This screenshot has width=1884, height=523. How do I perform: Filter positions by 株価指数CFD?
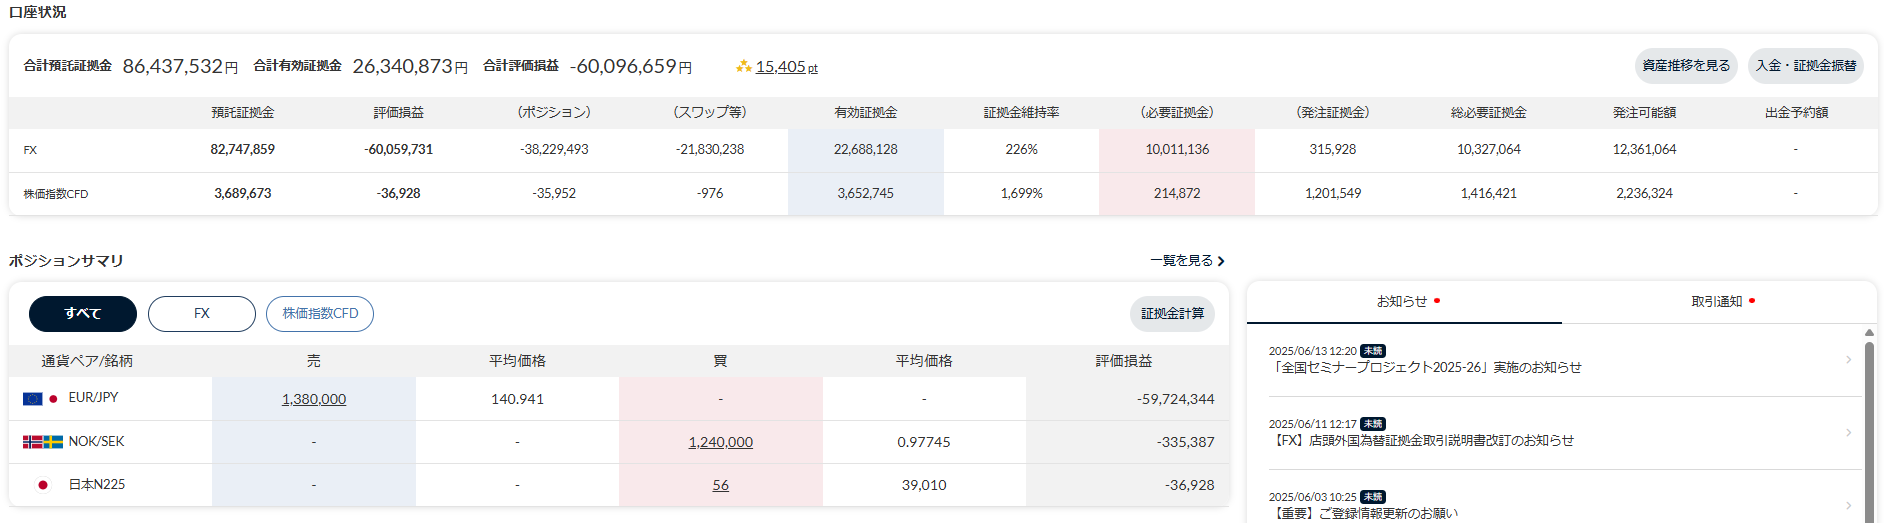320,314
